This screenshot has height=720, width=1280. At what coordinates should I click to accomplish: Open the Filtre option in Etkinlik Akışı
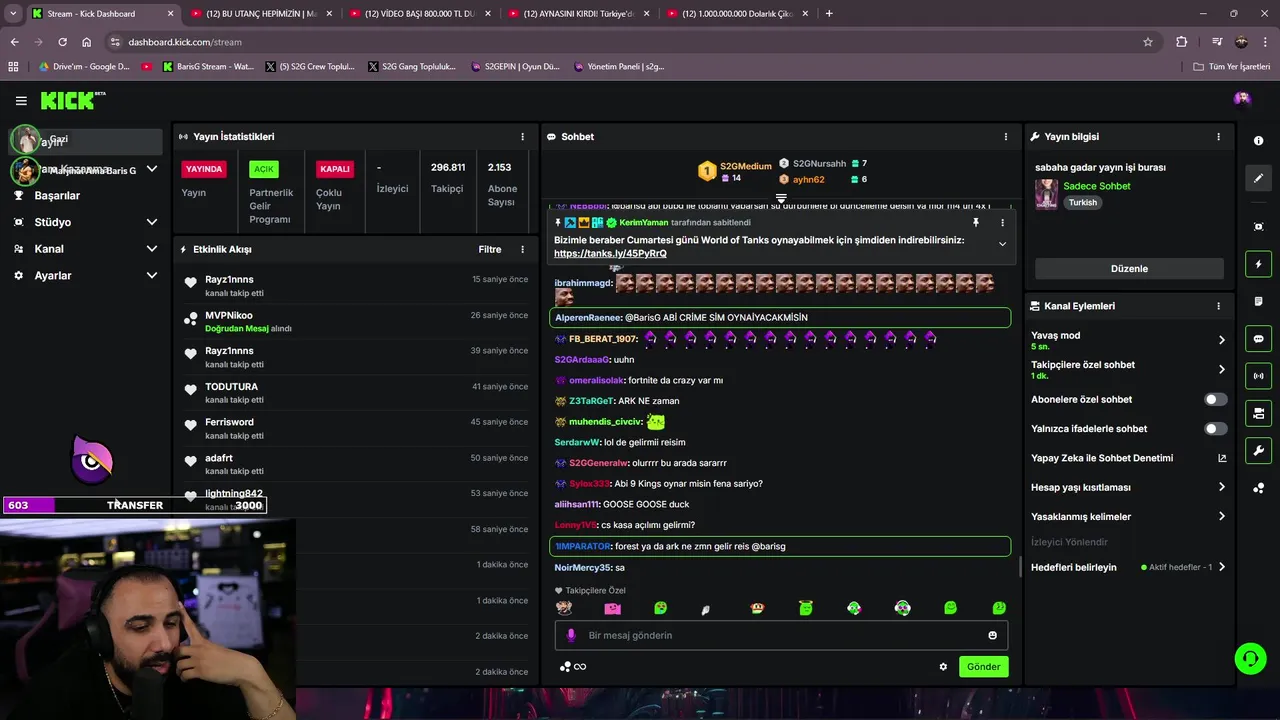pyautogui.click(x=490, y=249)
